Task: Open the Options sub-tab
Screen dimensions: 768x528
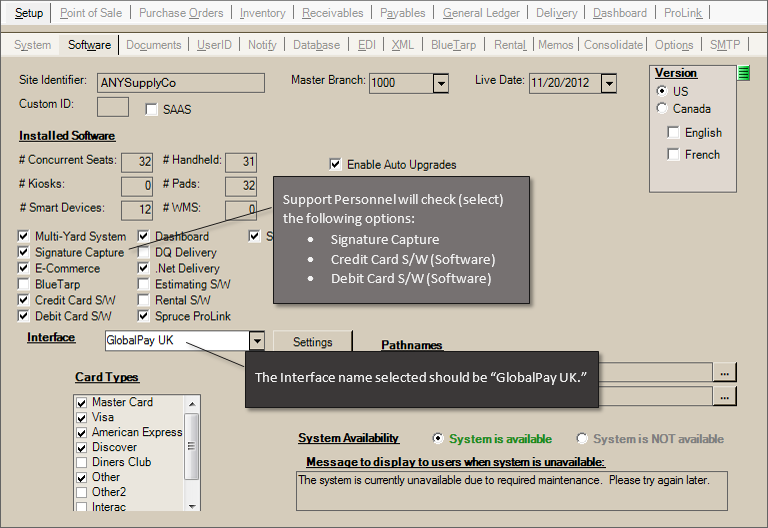Action: coord(674,45)
